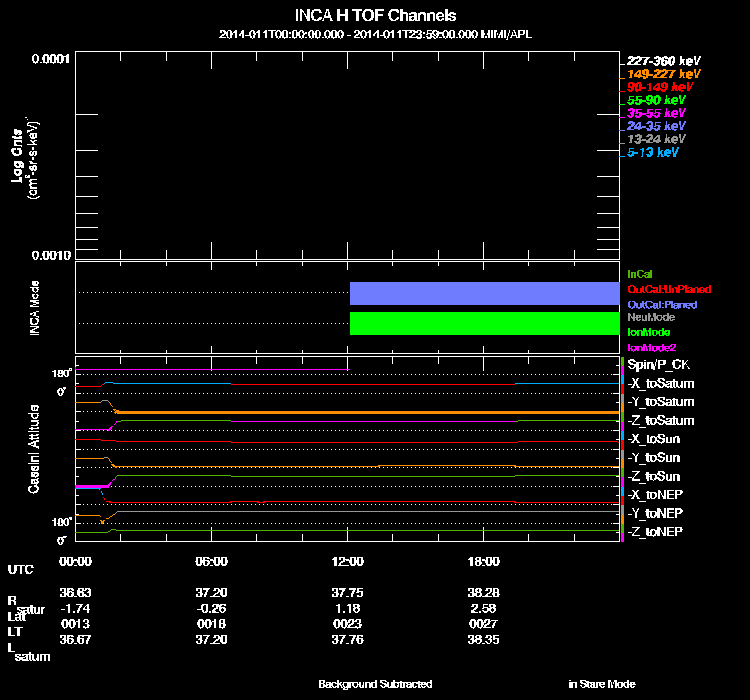The image size is (750, 700).
Task: Click the 12:00 UTC time tick label
Action: pos(347,561)
